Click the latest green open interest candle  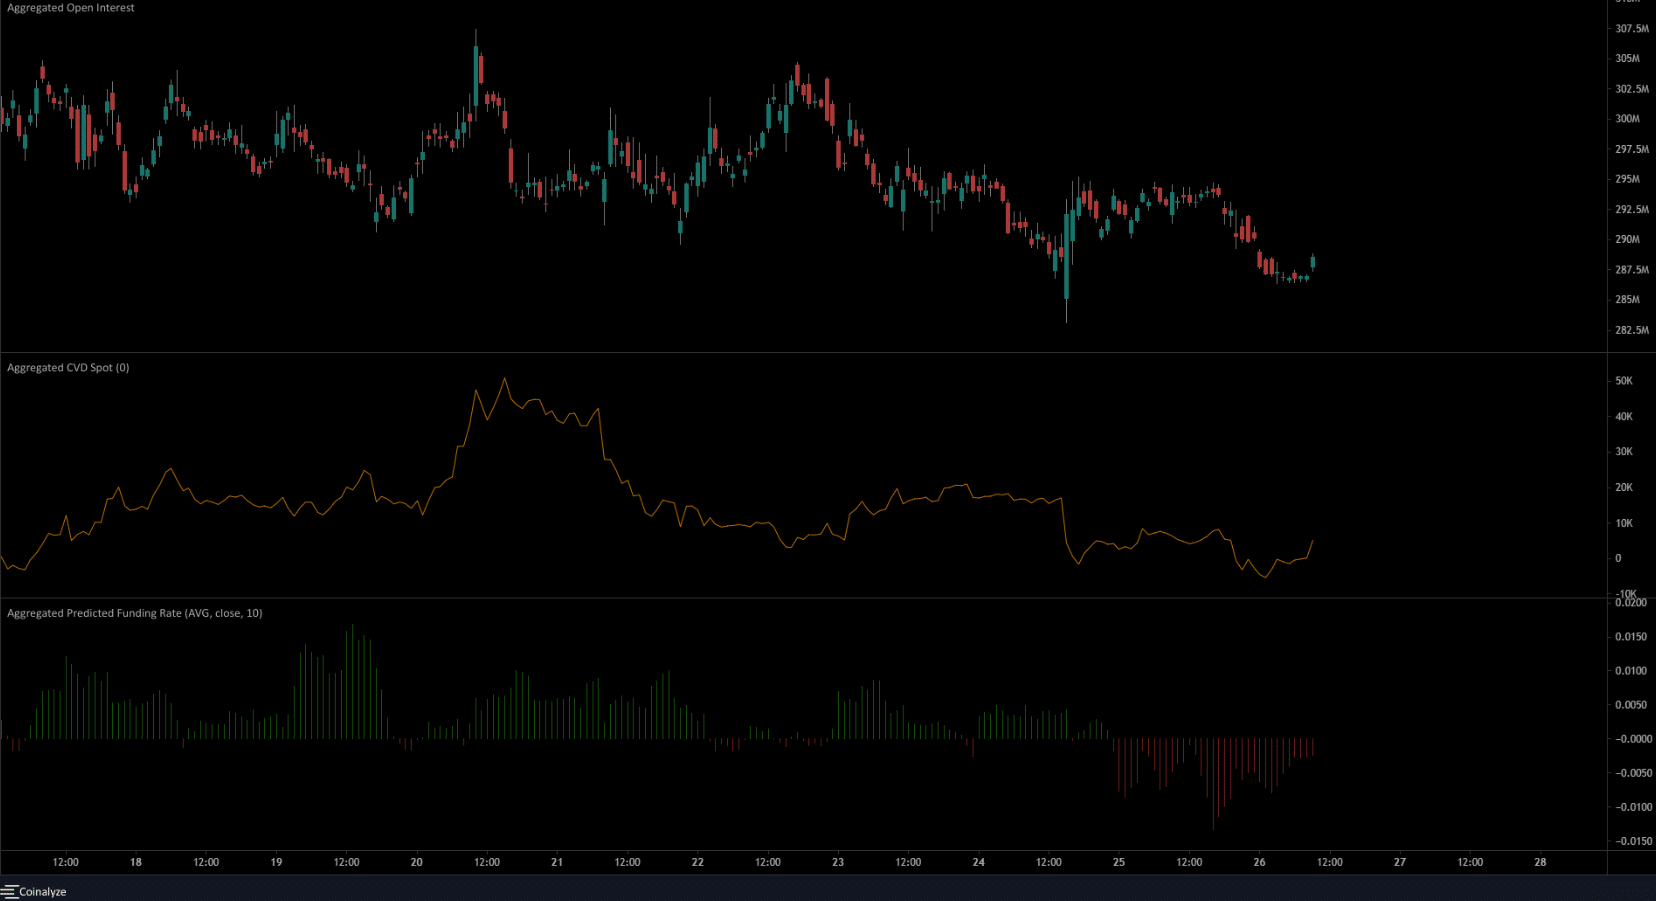tap(1313, 262)
